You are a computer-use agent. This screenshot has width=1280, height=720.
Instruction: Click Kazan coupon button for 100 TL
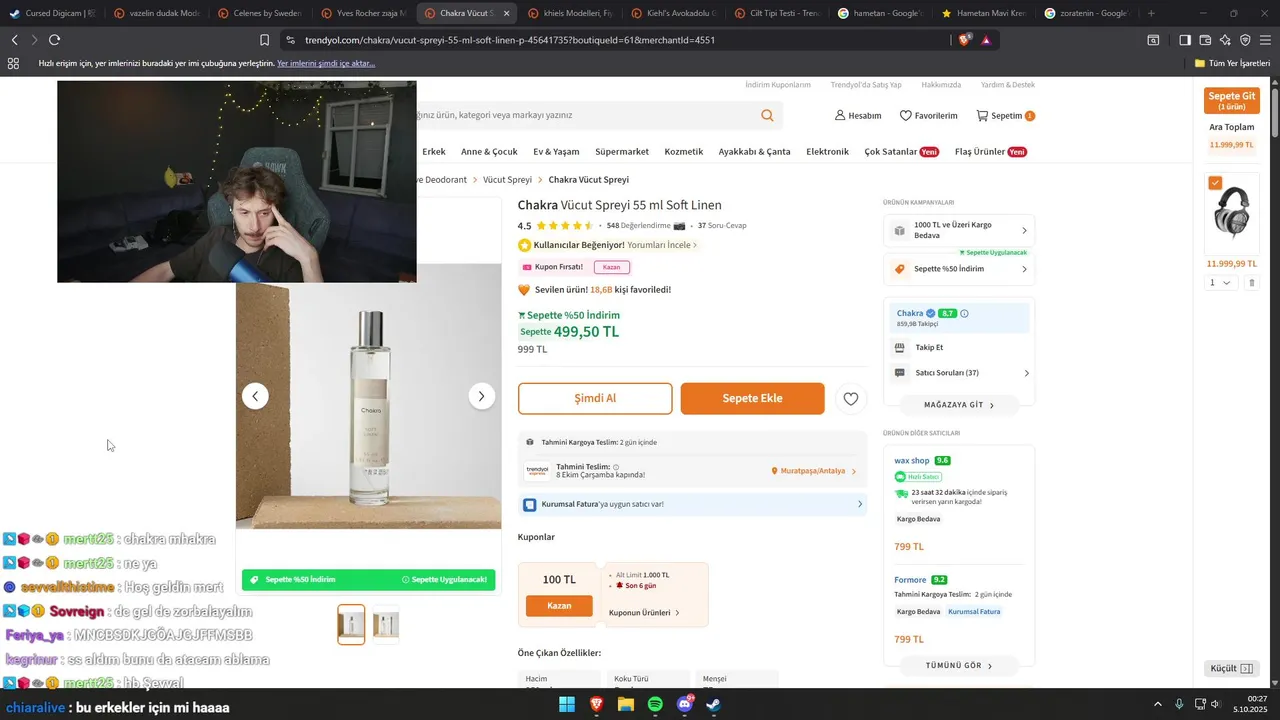[x=559, y=606]
